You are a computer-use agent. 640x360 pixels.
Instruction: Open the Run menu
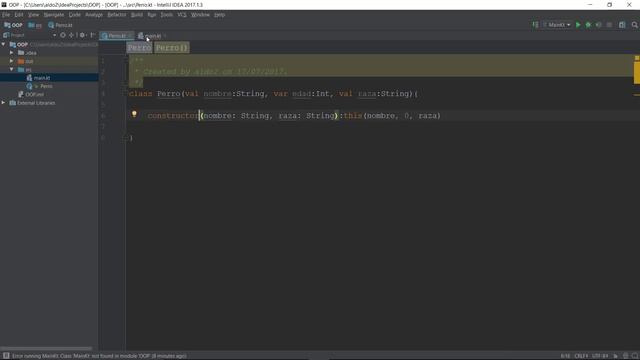[x=151, y=15]
